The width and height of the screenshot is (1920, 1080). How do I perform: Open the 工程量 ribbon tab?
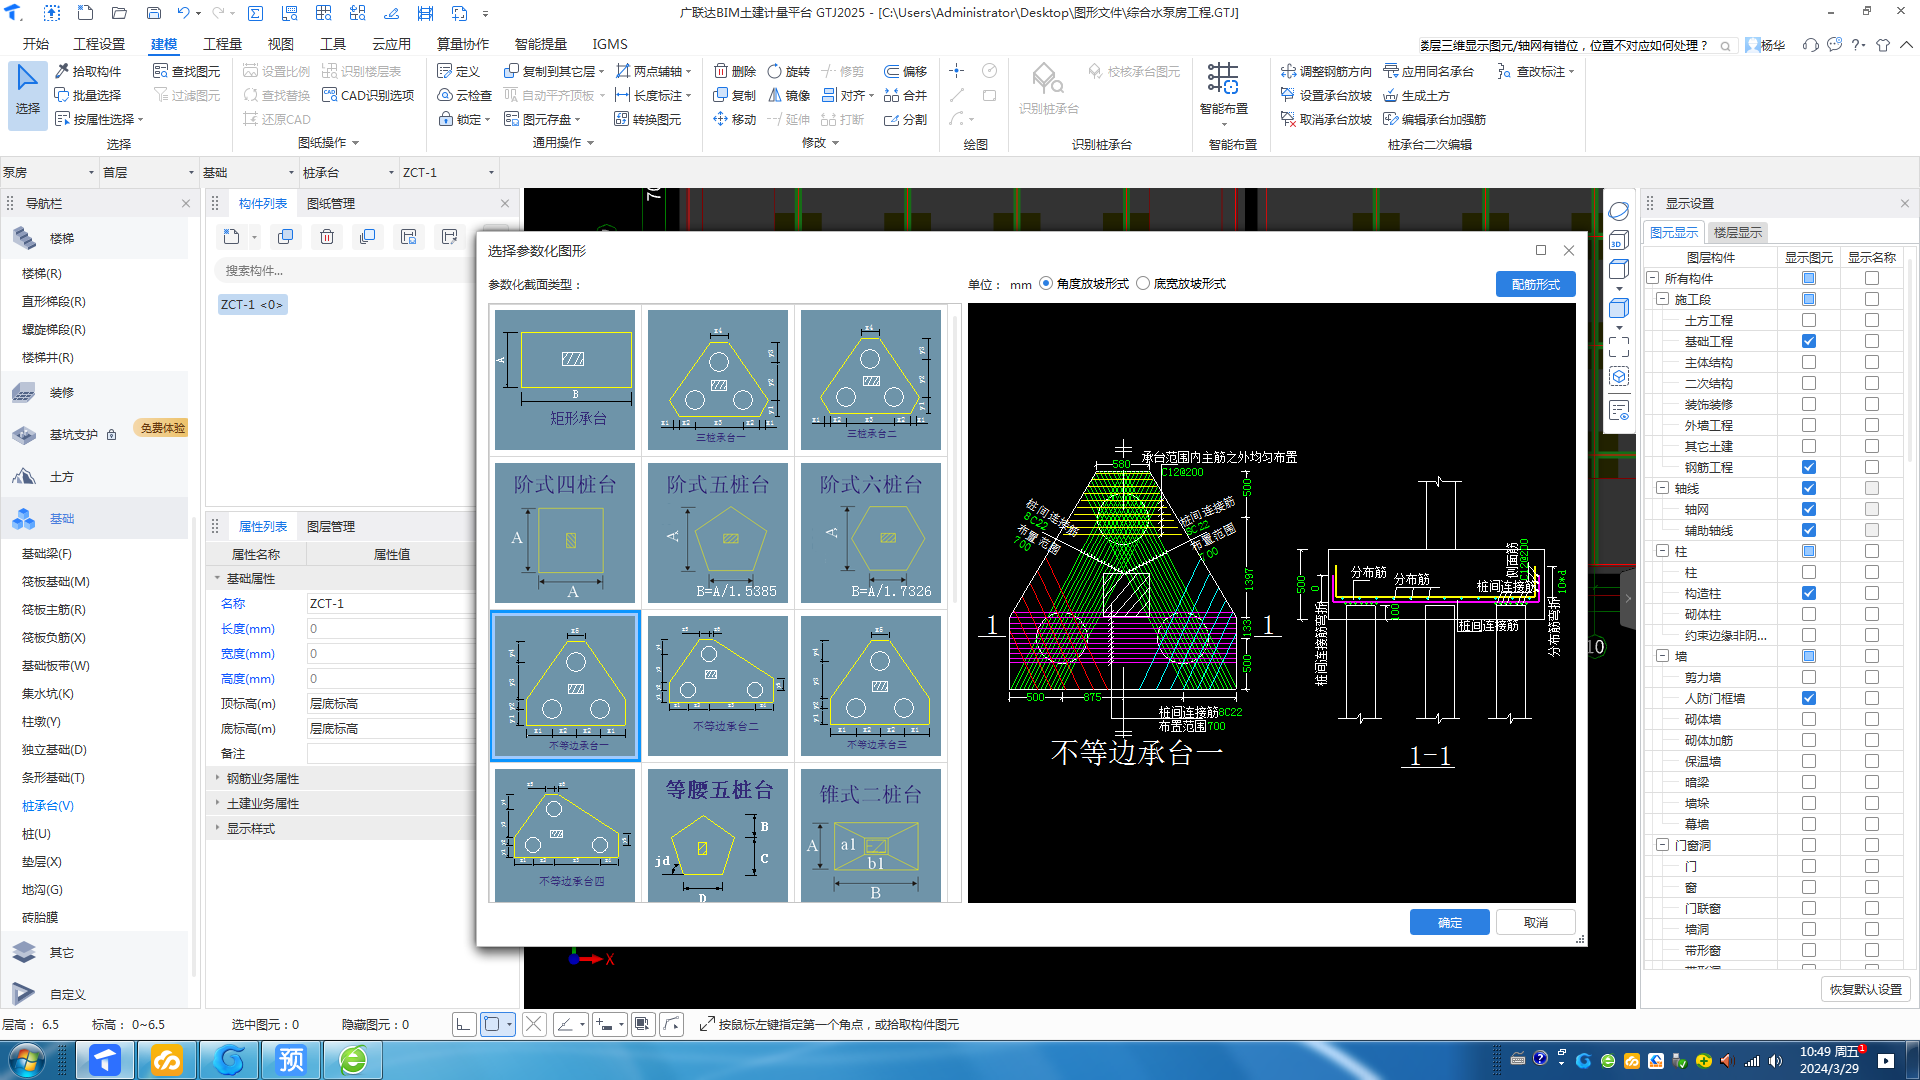click(222, 44)
